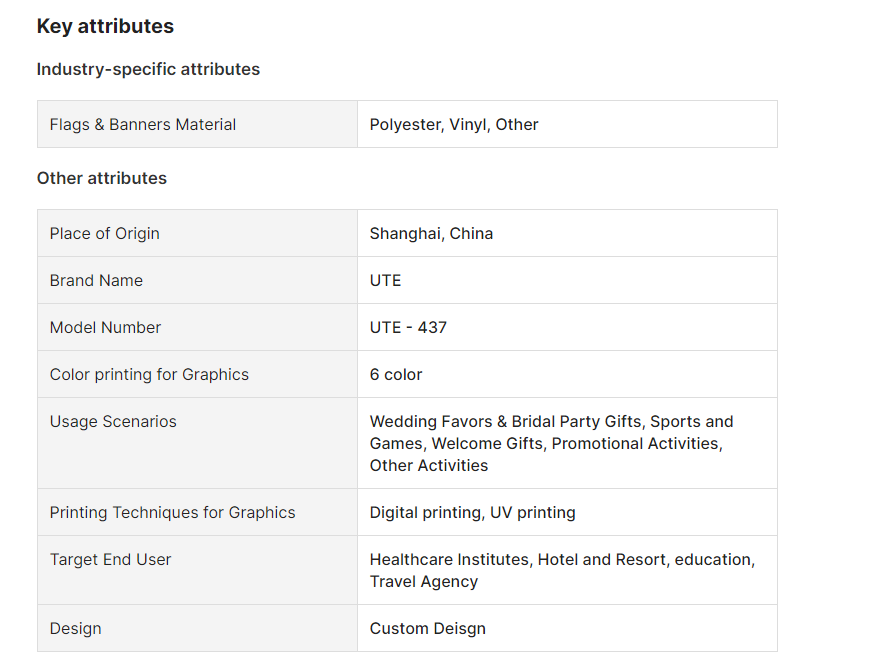Select the Flags & Banners Material label
Screen dimensions: 870x670
coord(143,125)
